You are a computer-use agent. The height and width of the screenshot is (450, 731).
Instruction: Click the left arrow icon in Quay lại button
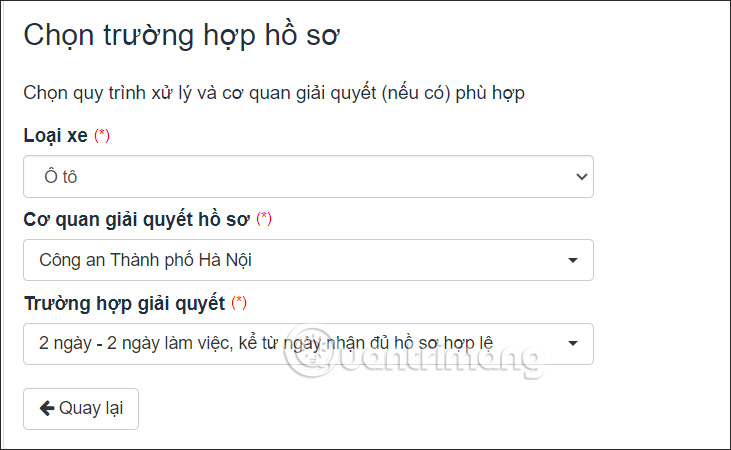pyautogui.click(x=46, y=408)
